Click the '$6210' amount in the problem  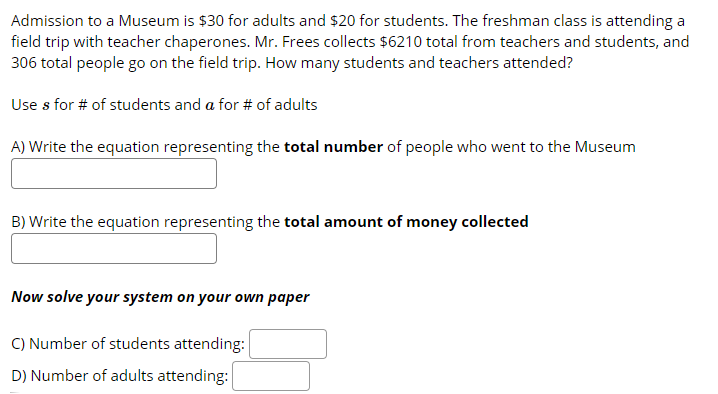401,42
